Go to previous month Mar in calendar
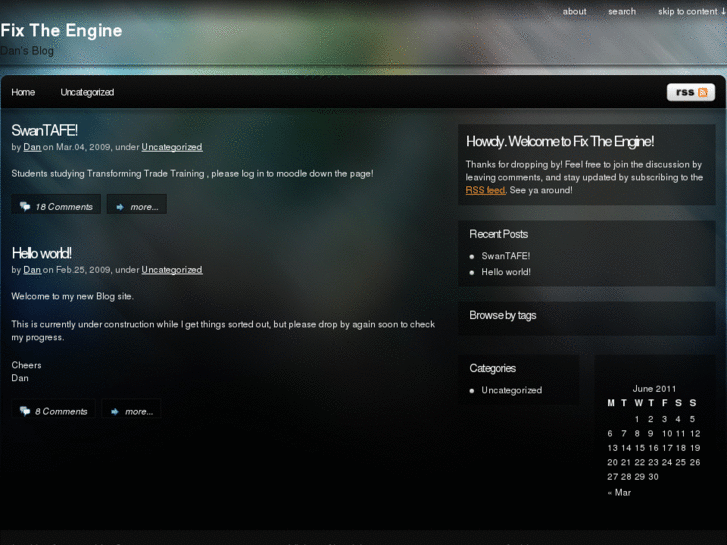727x545 pixels. pyautogui.click(x=619, y=493)
